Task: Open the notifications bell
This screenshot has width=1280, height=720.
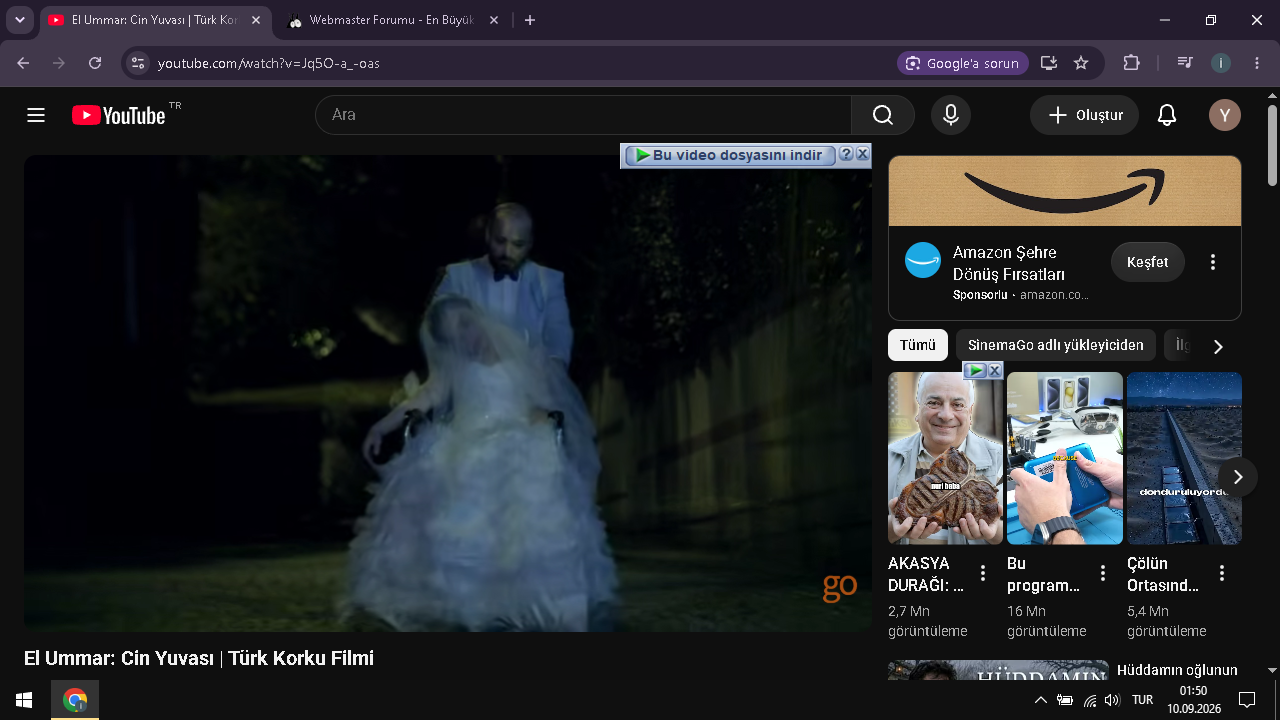Action: [x=1167, y=115]
